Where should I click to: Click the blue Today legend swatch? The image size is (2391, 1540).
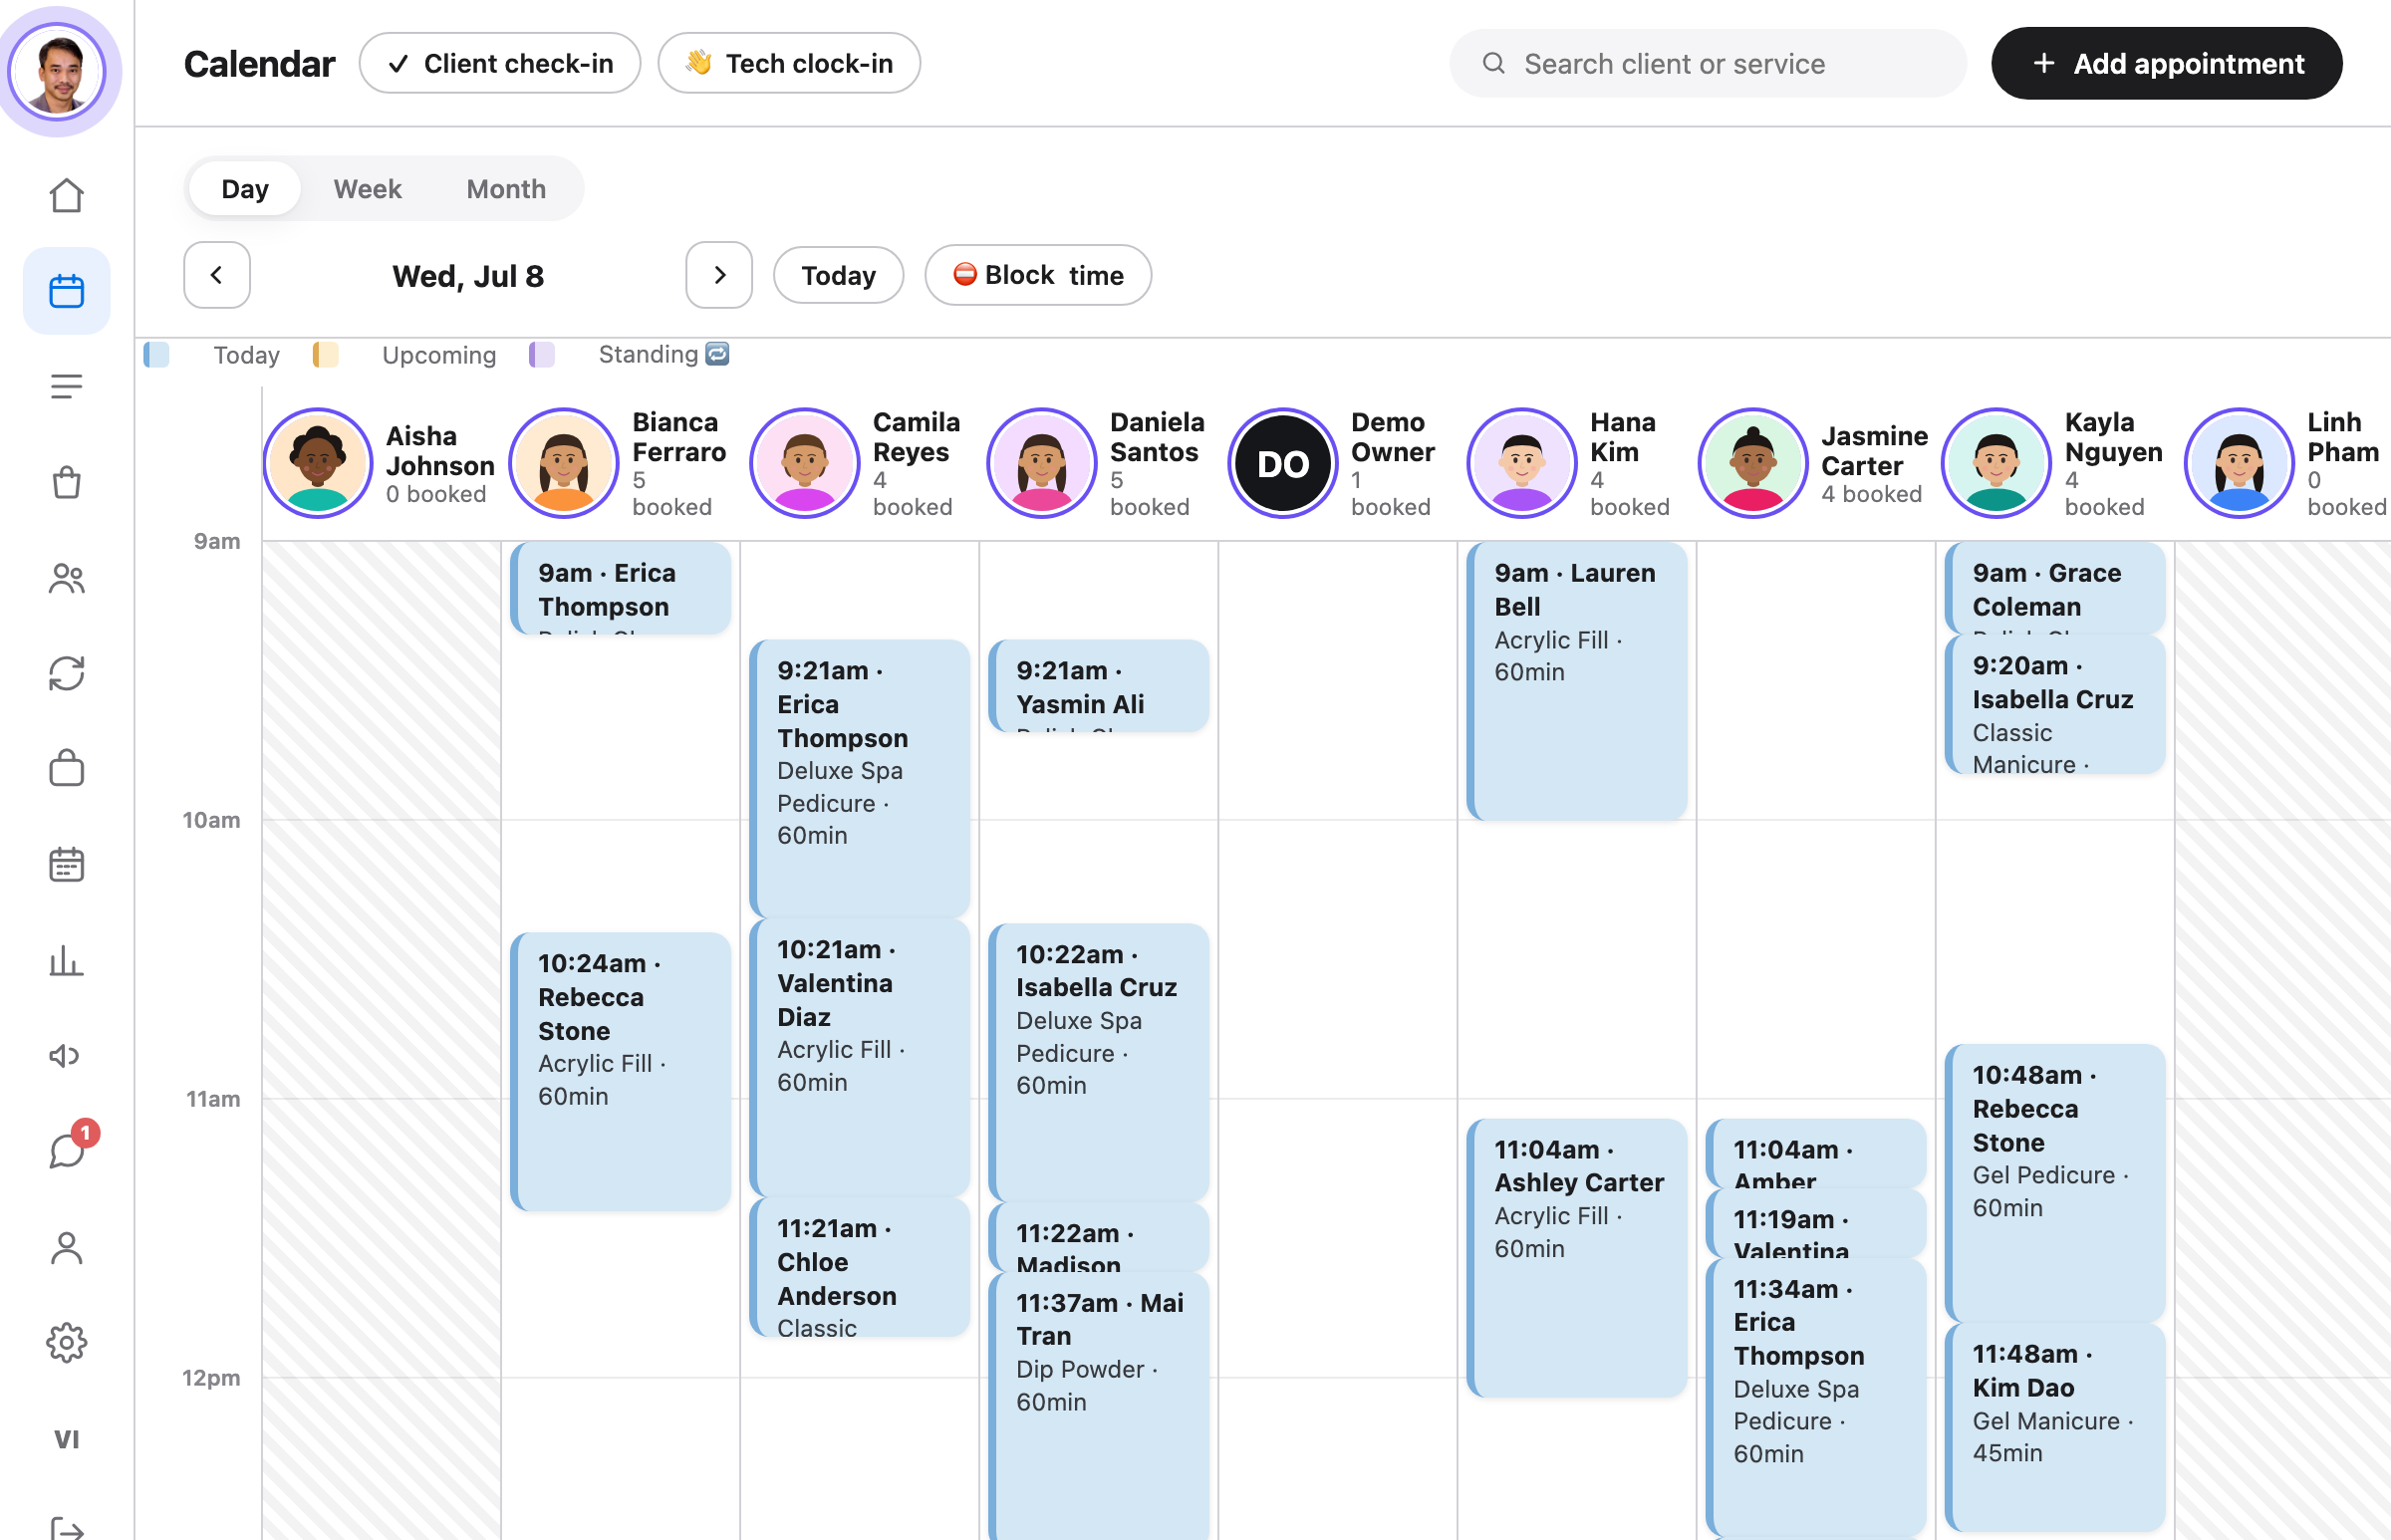[156, 355]
